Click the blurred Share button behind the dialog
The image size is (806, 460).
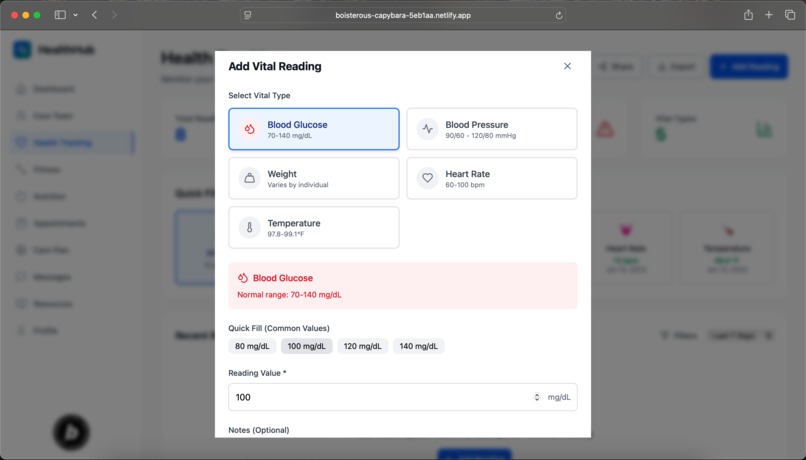click(x=616, y=67)
